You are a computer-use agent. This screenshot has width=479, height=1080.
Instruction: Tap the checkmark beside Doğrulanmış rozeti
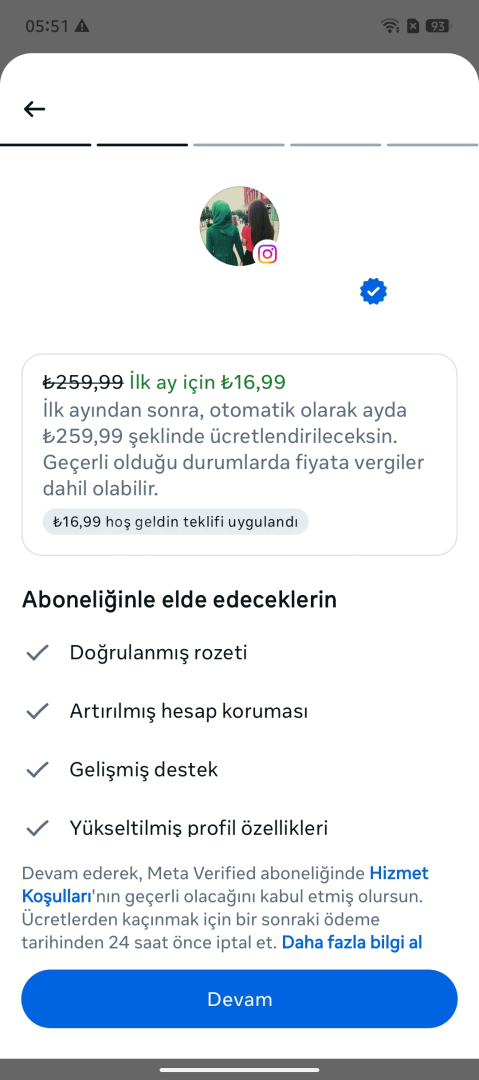[37, 652]
